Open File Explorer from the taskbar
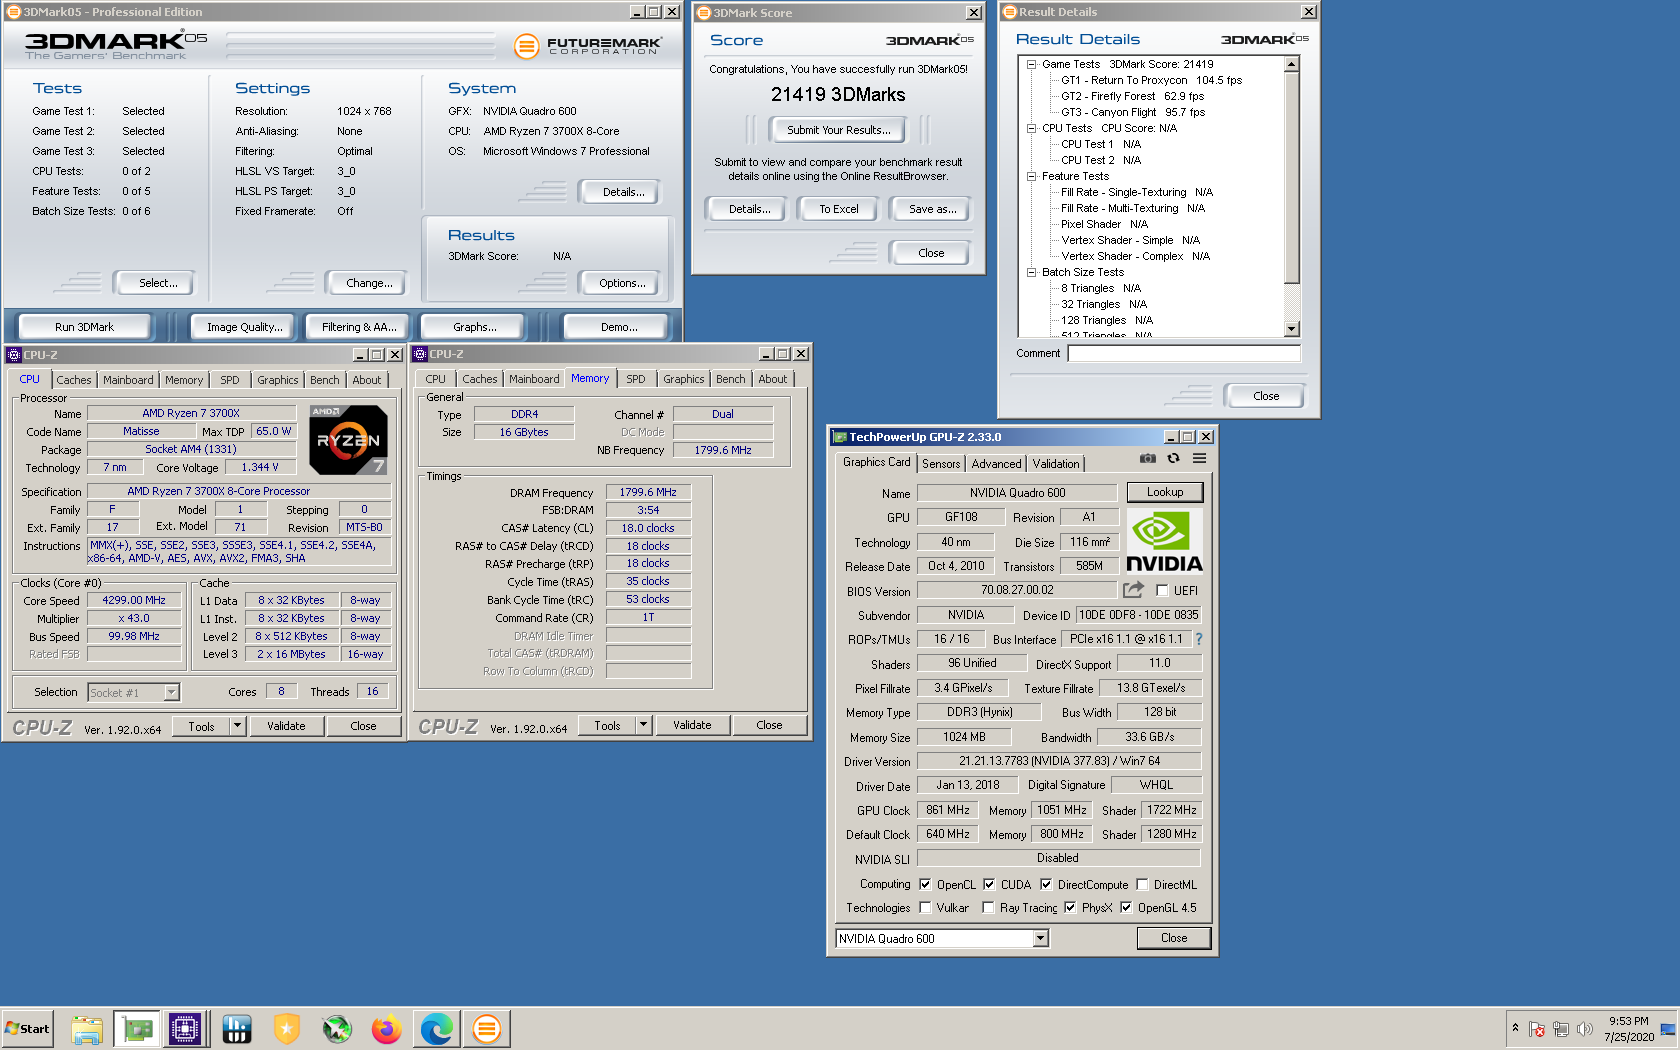 (x=87, y=1028)
